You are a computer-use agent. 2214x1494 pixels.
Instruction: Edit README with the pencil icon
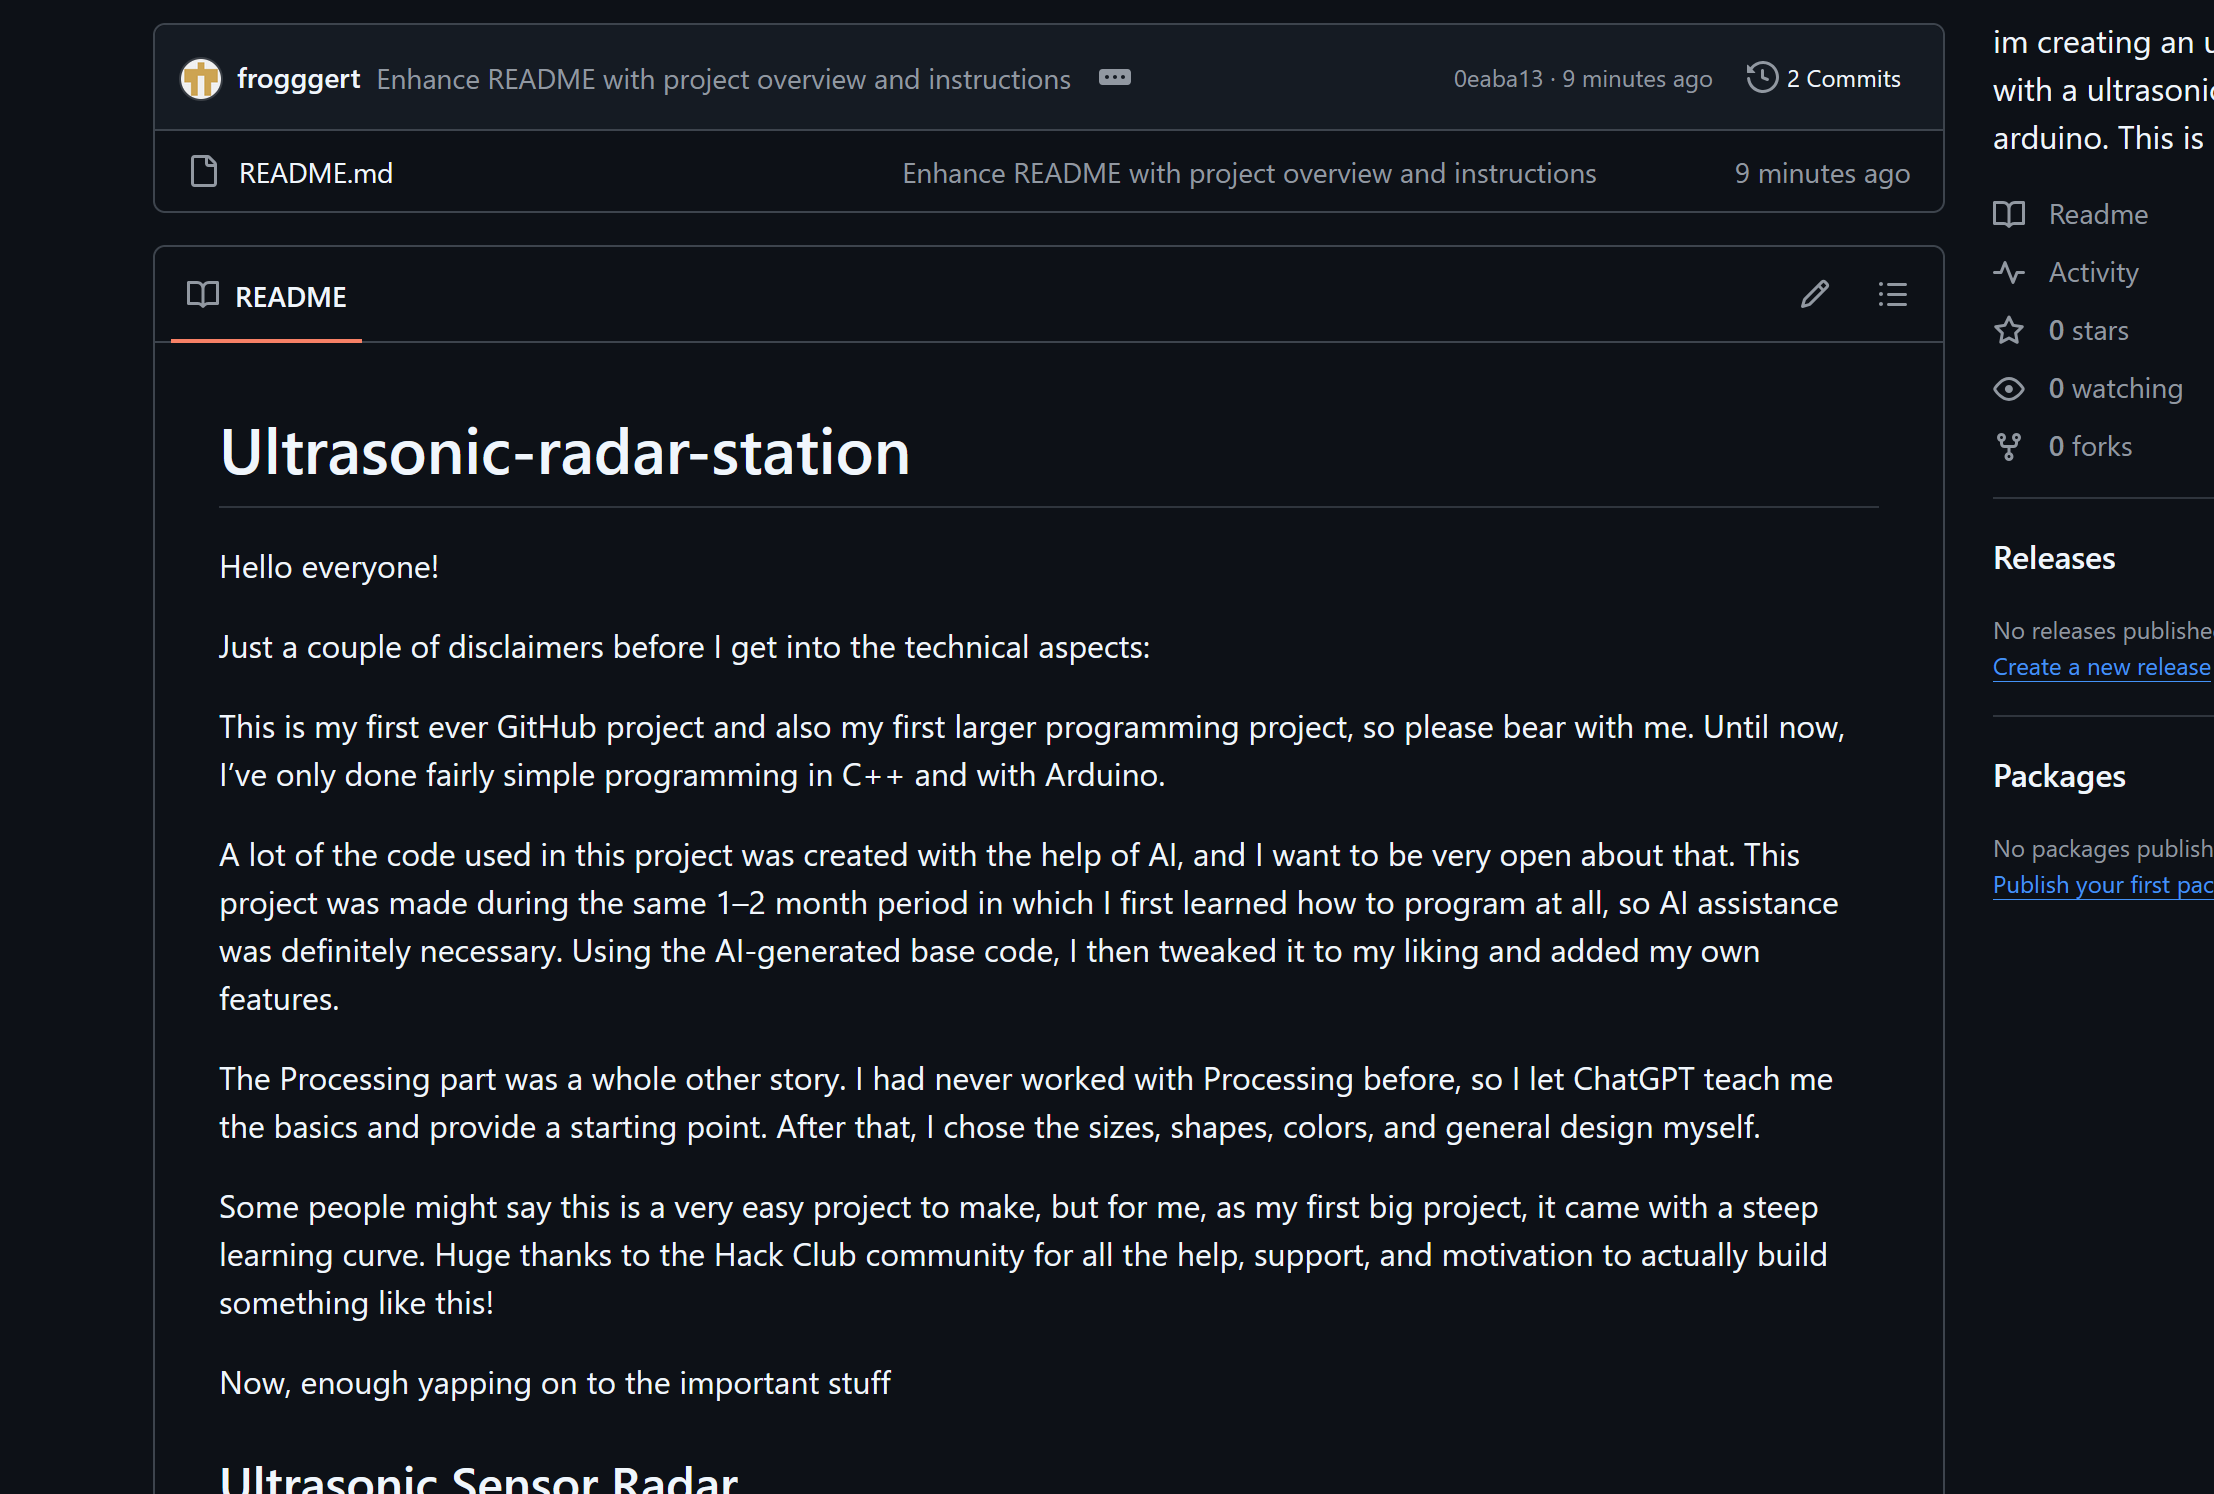click(1815, 295)
